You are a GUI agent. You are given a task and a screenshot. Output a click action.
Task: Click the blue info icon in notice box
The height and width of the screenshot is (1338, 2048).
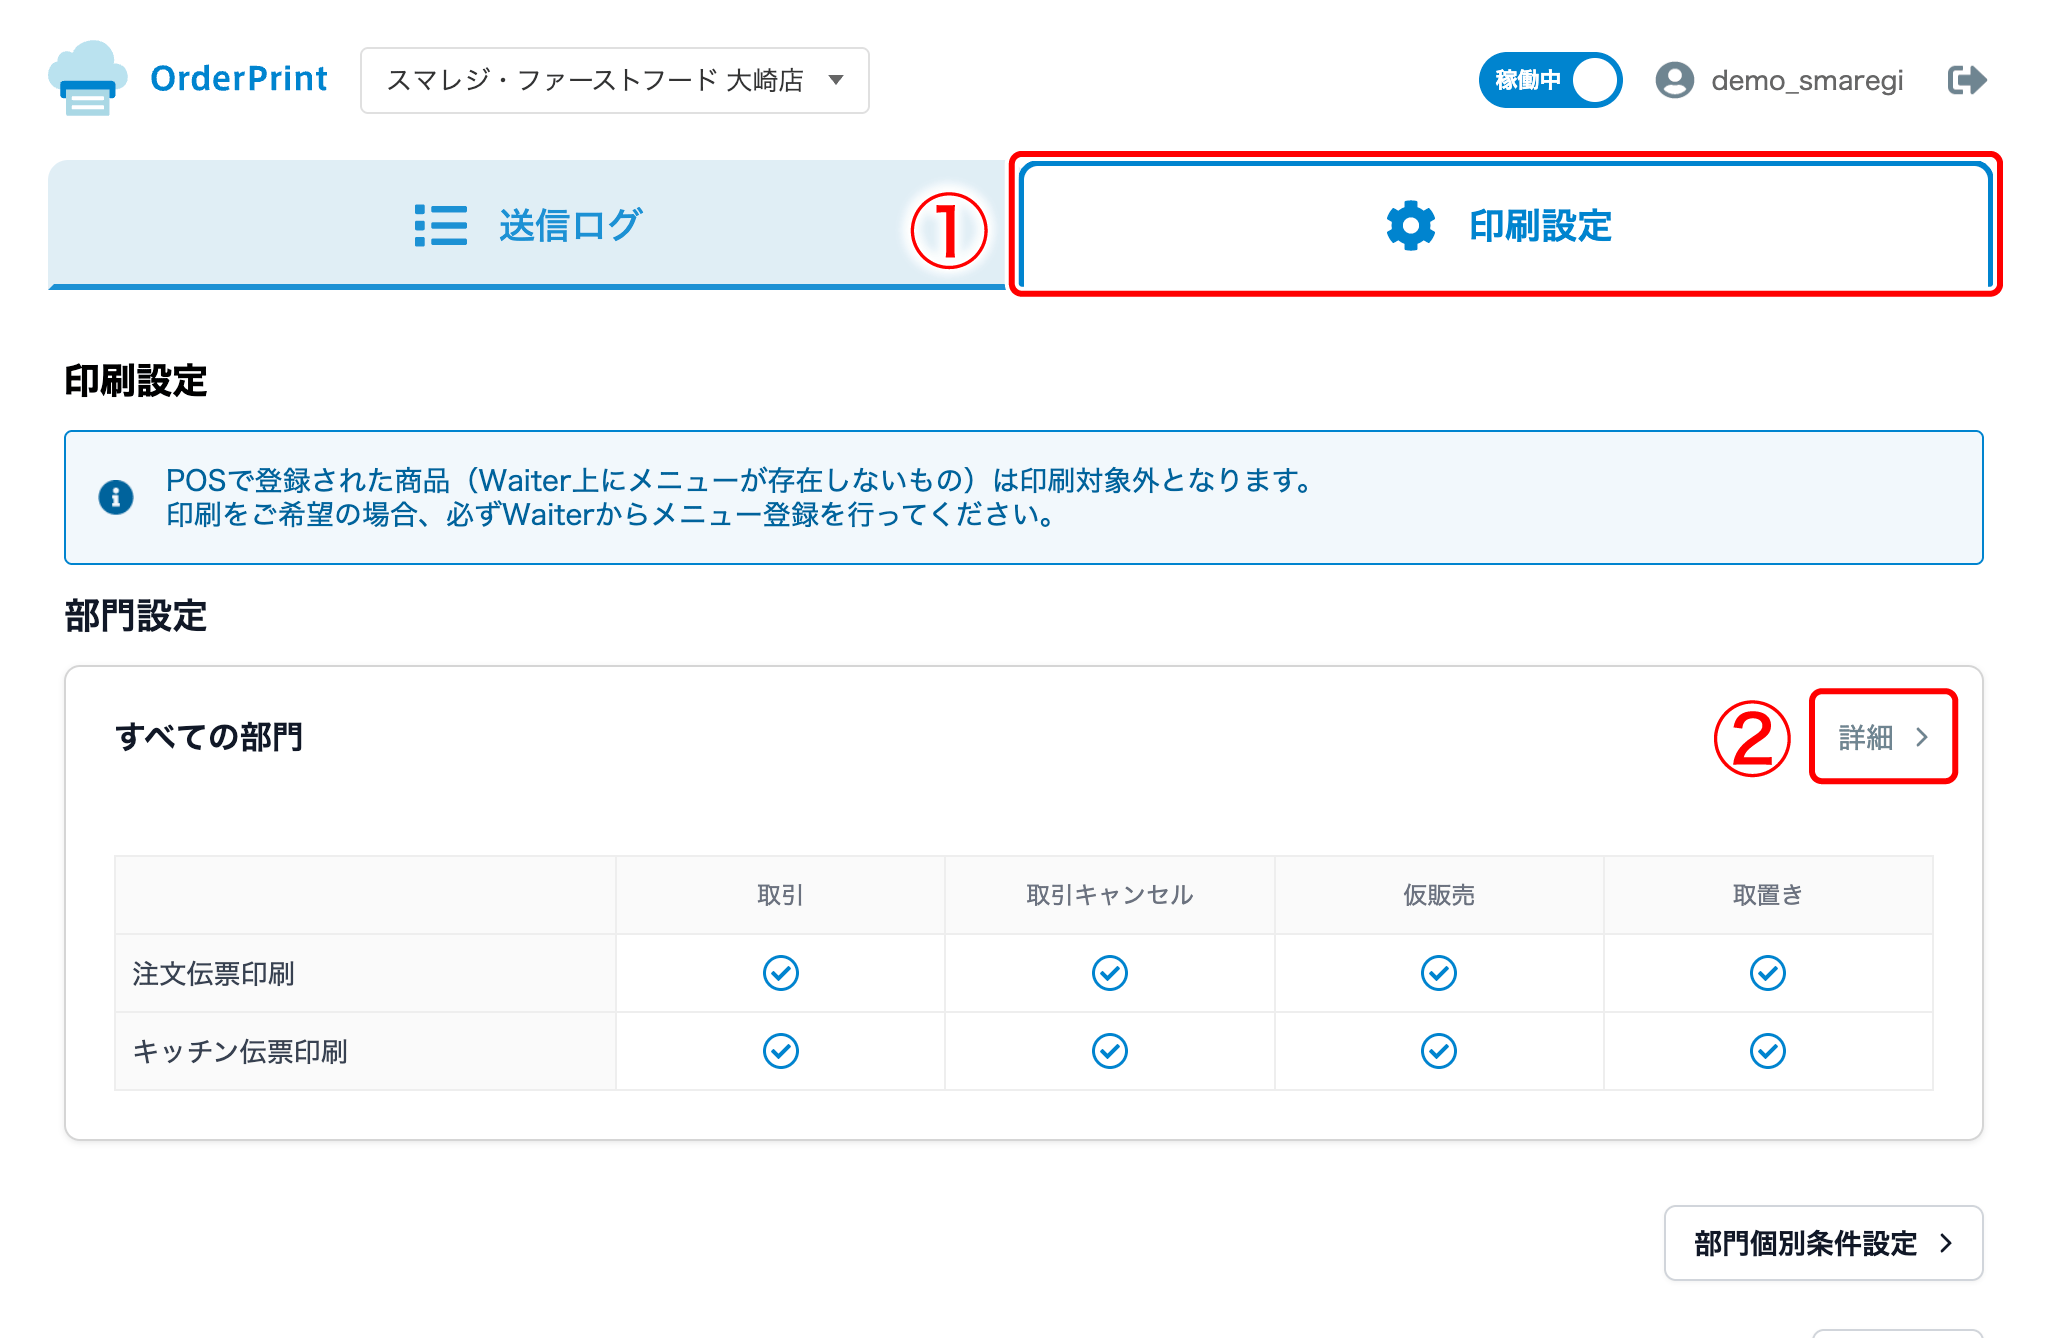tap(116, 497)
